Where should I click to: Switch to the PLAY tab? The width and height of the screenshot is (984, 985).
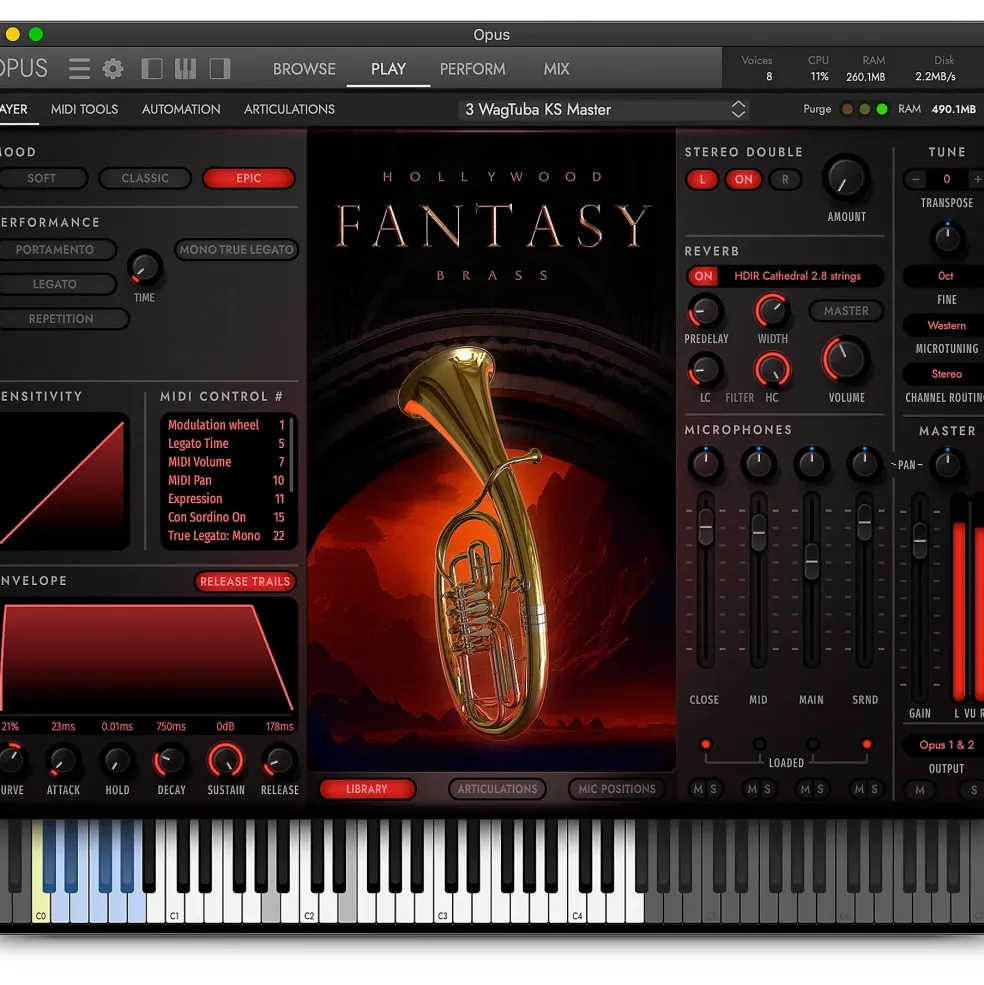tap(388, 69)
